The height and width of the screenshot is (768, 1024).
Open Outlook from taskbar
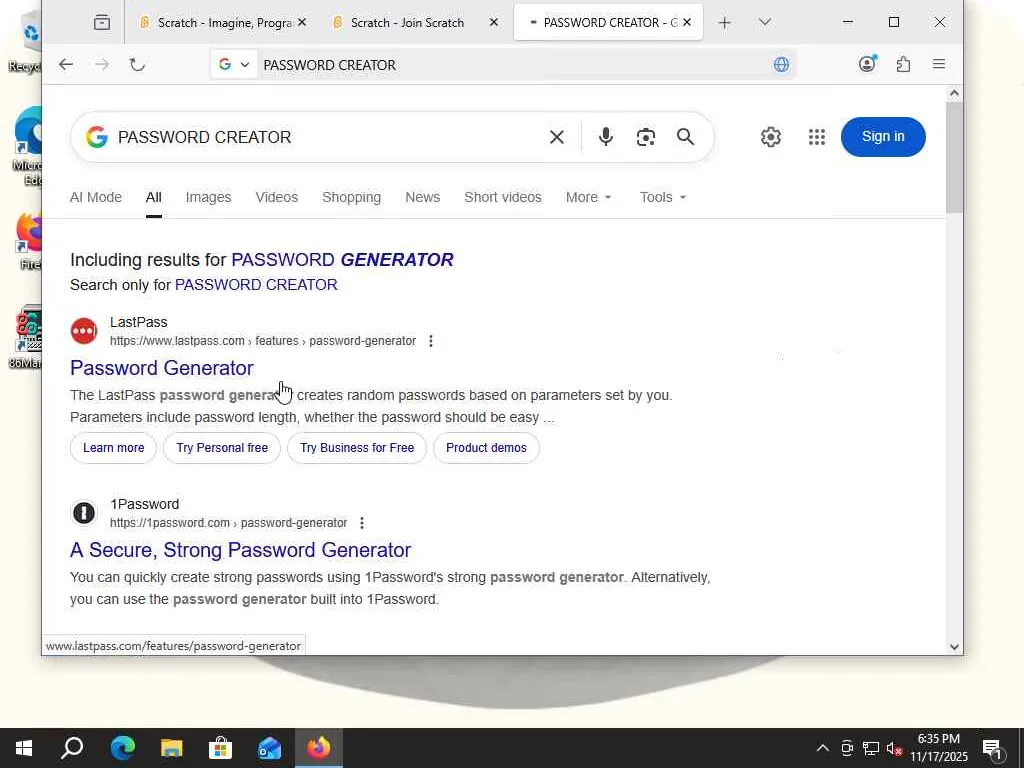click(269, 748)
